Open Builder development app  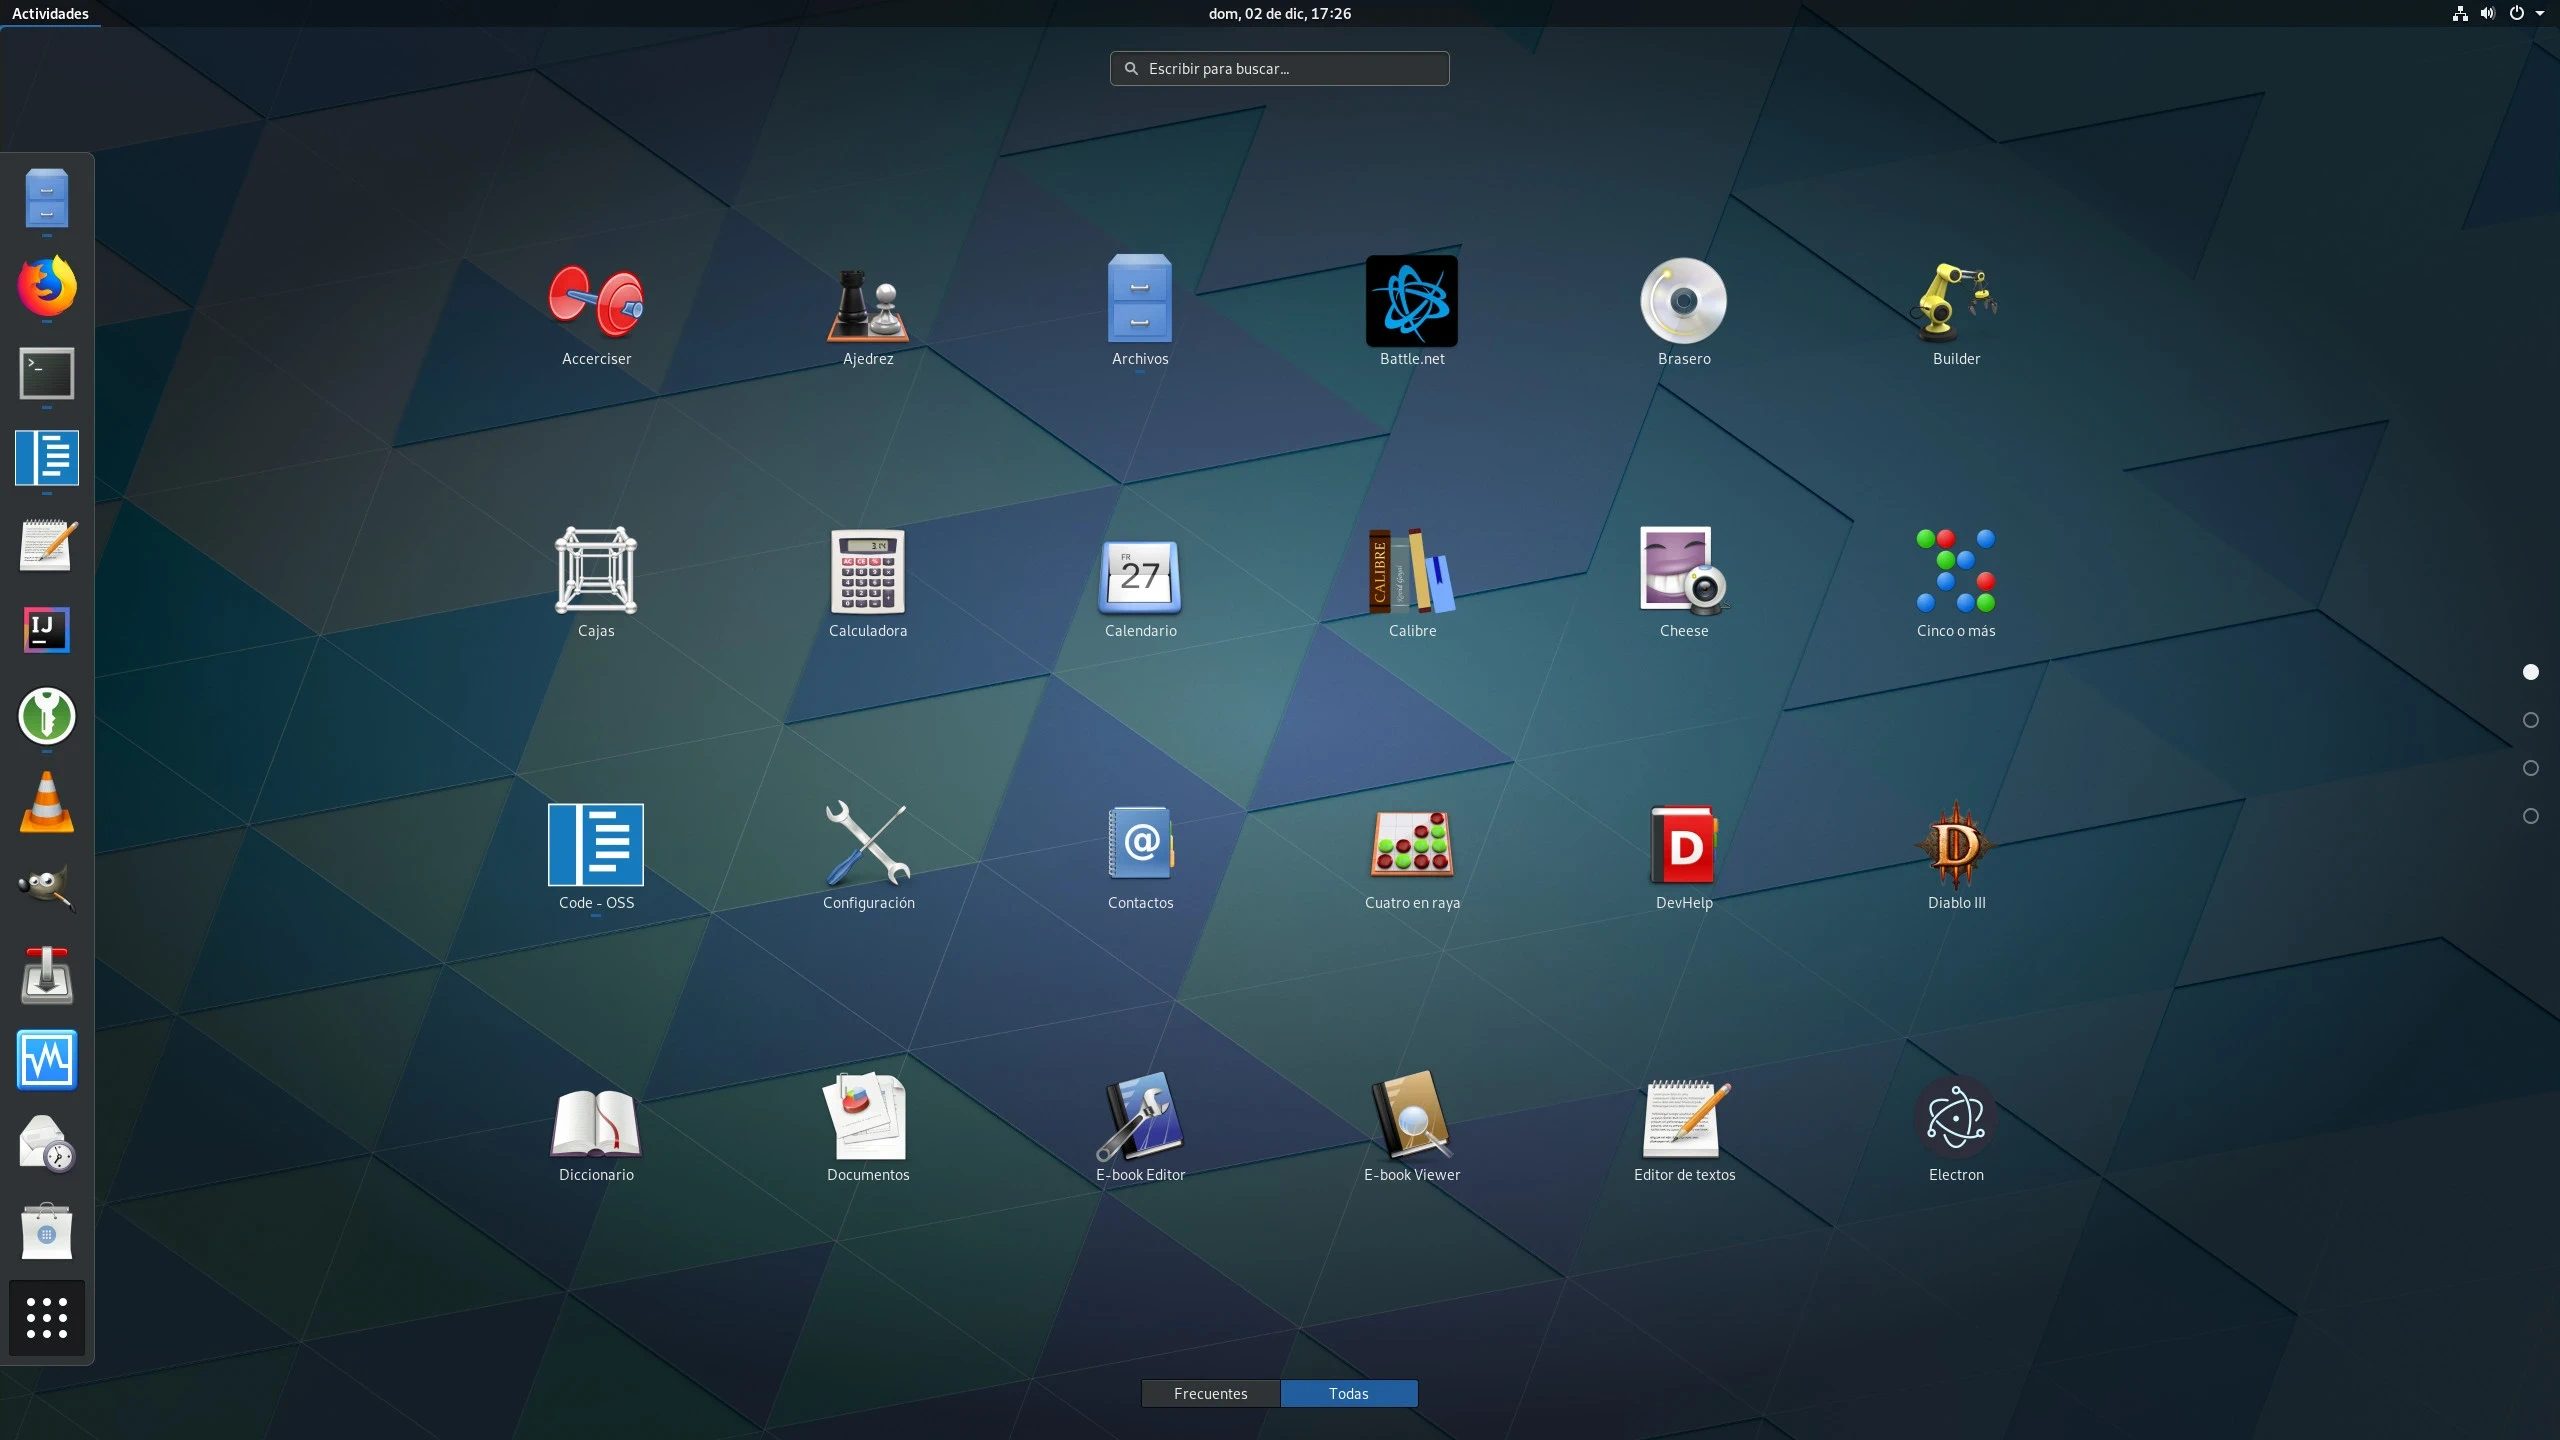pos(1955,302)
